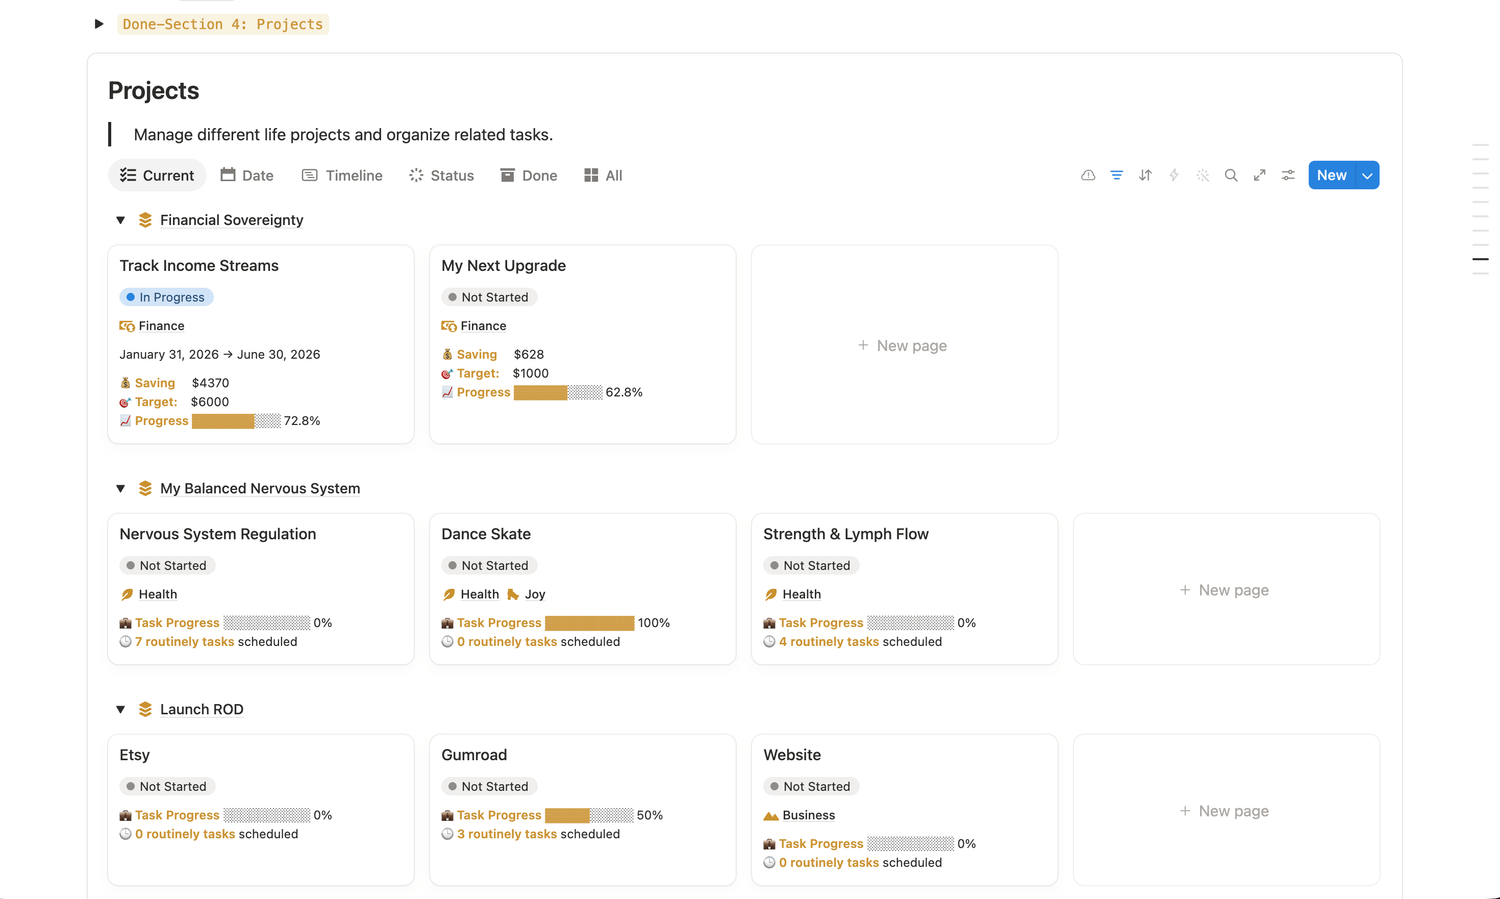Switch to the Status view tab

(441, 175)
